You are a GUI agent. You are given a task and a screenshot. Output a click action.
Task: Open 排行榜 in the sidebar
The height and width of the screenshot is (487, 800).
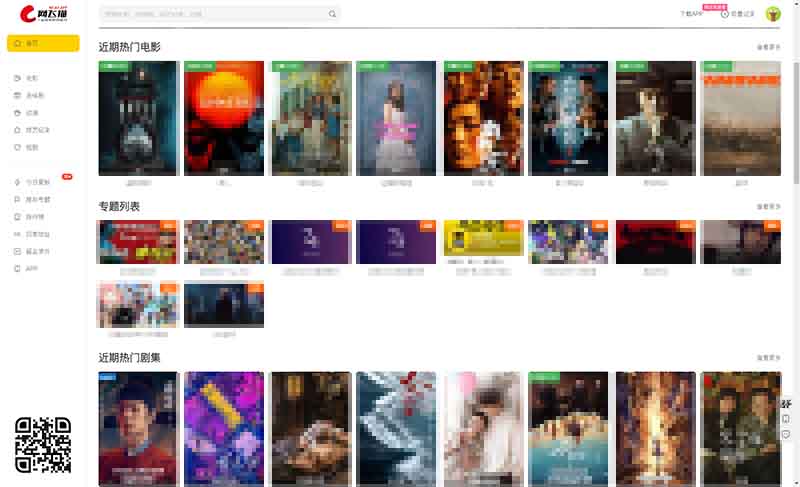[x=35, y=217]
